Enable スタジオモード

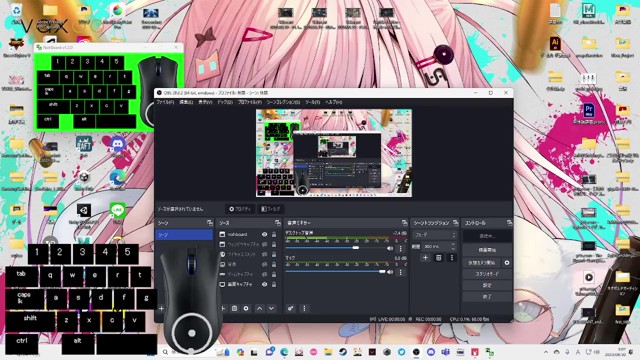(x=487, y=274)
